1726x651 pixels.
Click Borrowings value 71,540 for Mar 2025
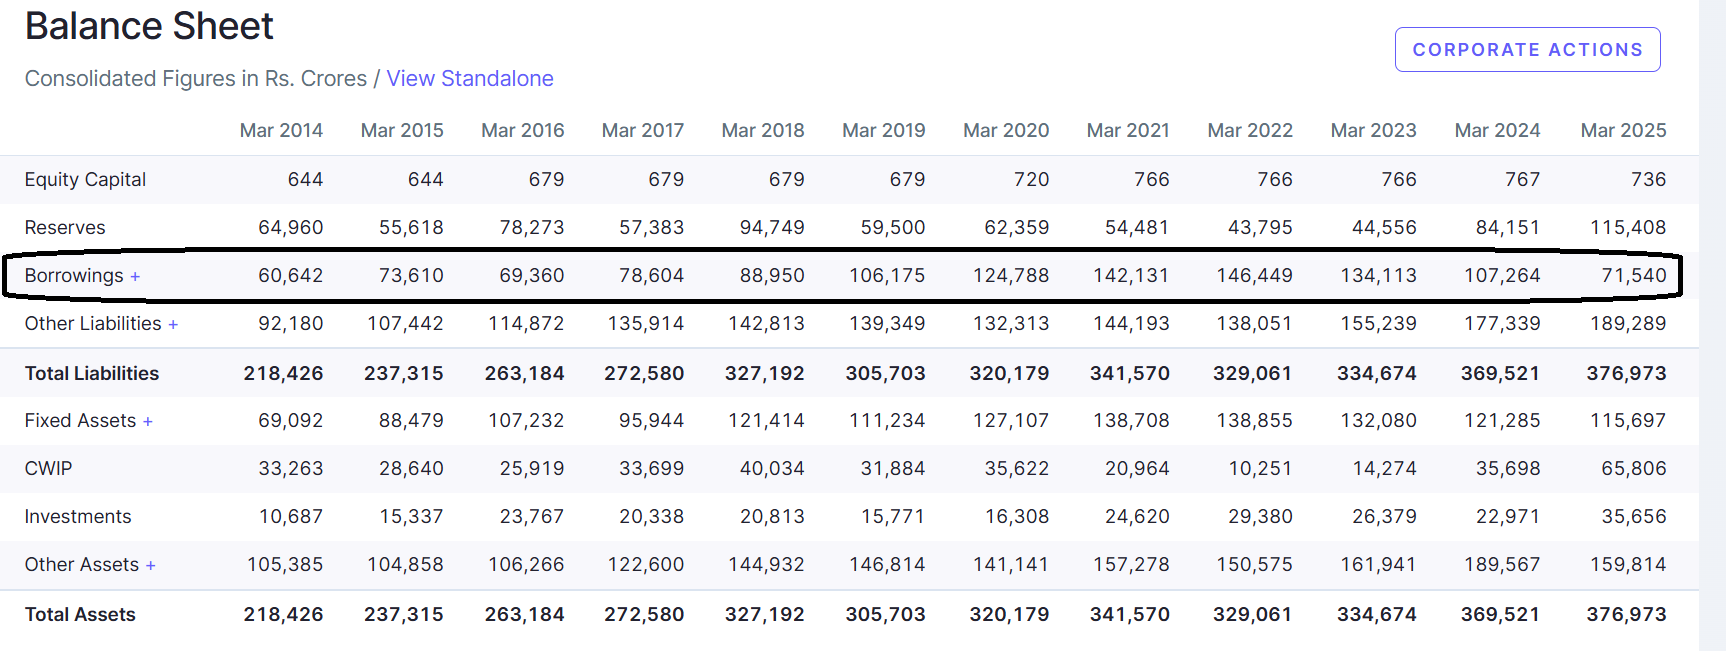click(1633, 276)
